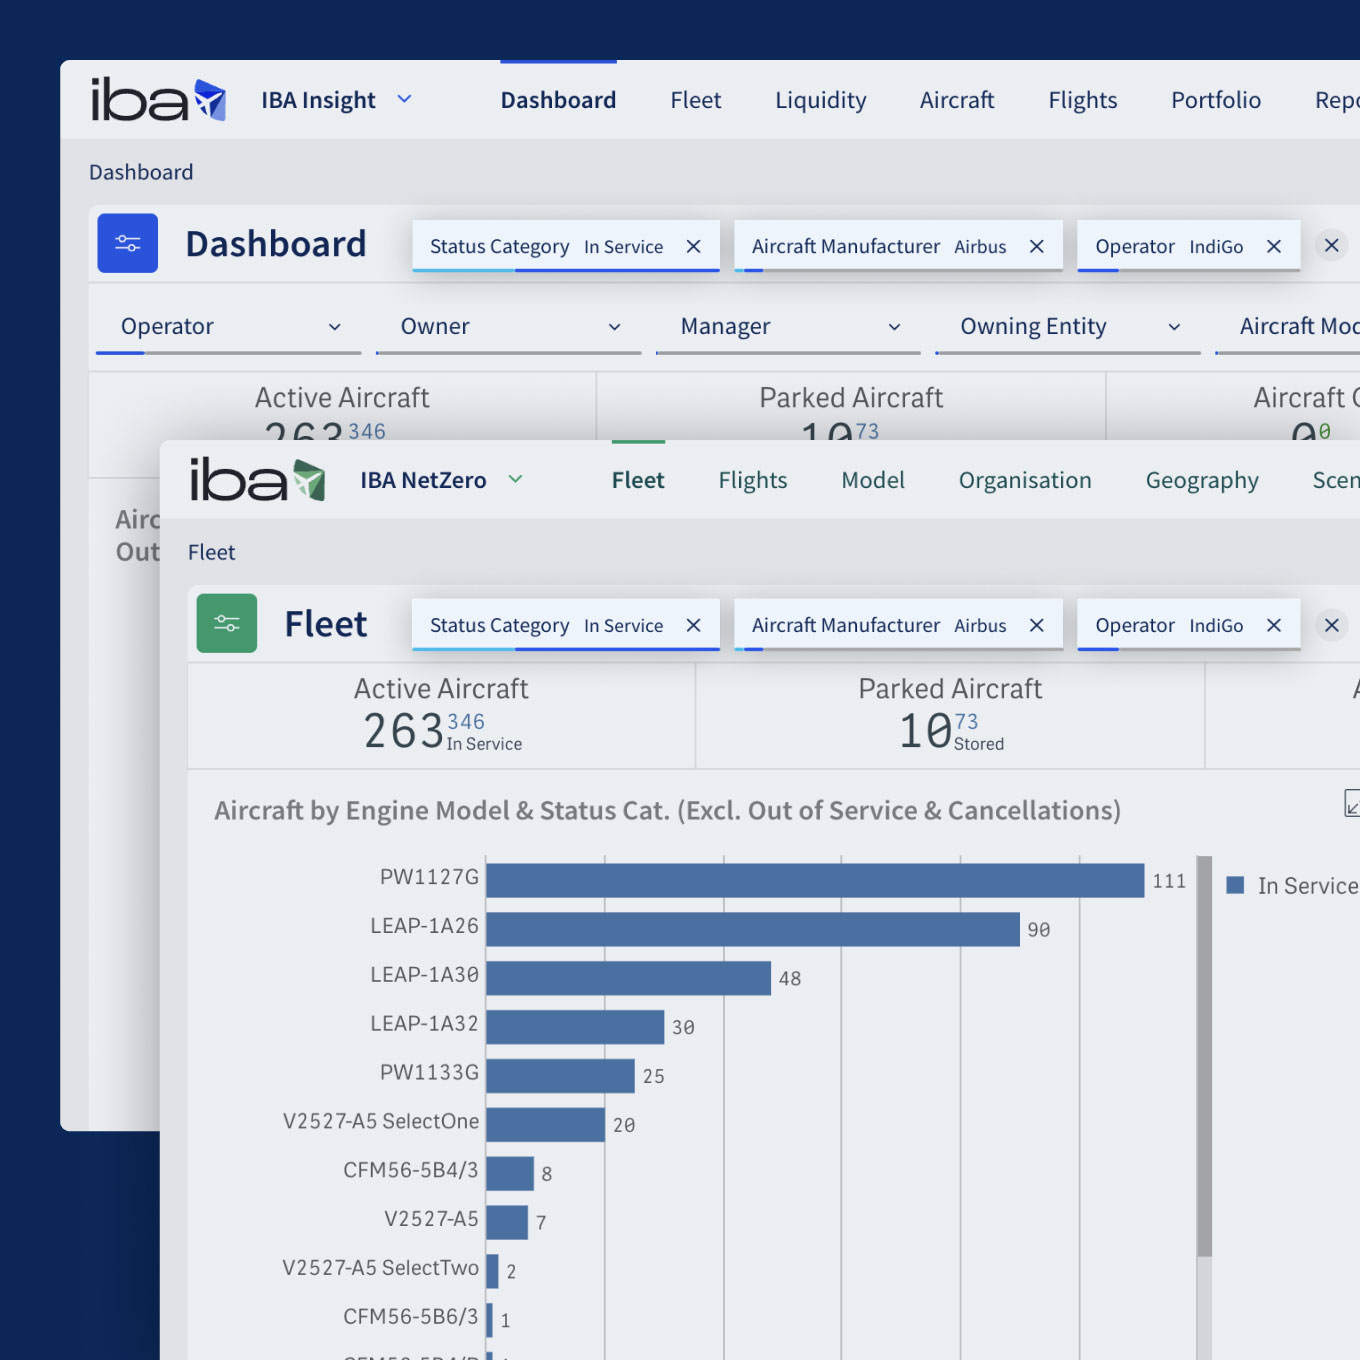Switch to the Geography tab
The height and width of the screenshot is (1360, 1360).
[1201, 480]
